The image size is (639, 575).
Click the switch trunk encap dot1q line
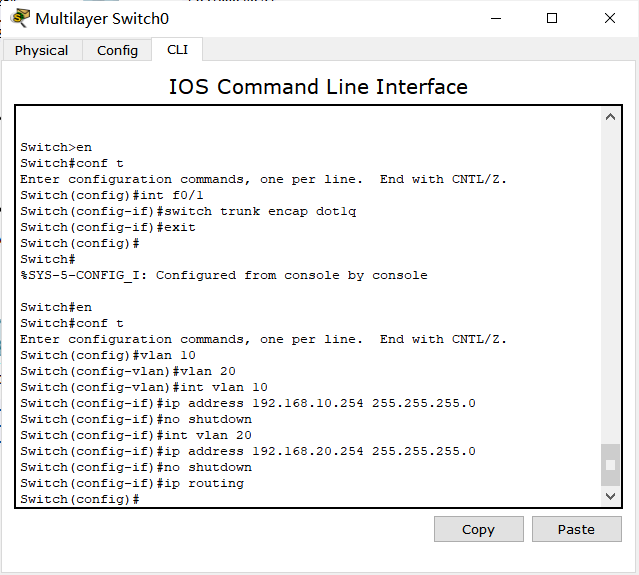pyautogui.click(x=188, y=211)
